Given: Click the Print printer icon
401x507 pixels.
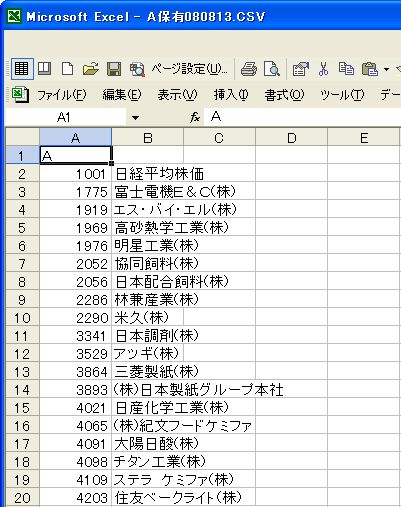Looking at the screenshot, I should pyautogui.click(x=249, y=69).
